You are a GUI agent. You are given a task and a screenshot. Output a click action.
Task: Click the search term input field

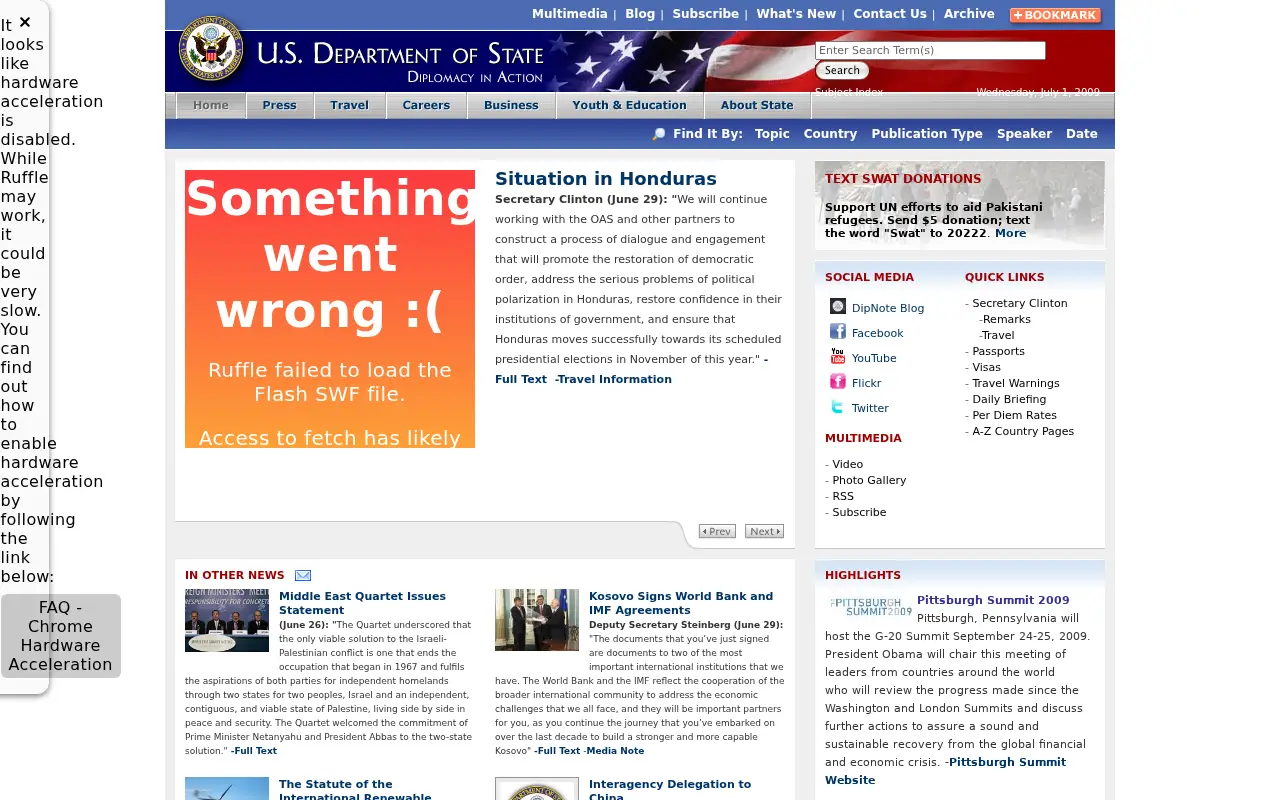click(x=930, y=50)
